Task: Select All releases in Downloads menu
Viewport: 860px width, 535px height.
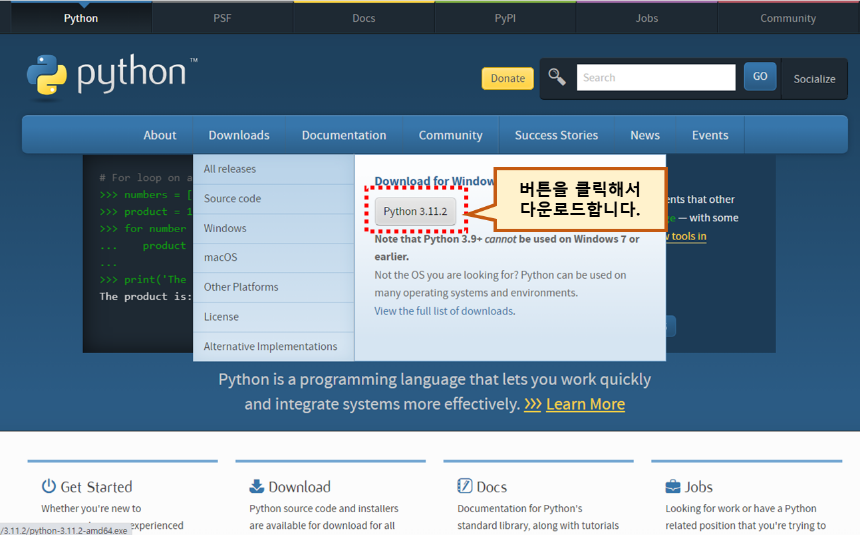Action: tap(274, 169)
